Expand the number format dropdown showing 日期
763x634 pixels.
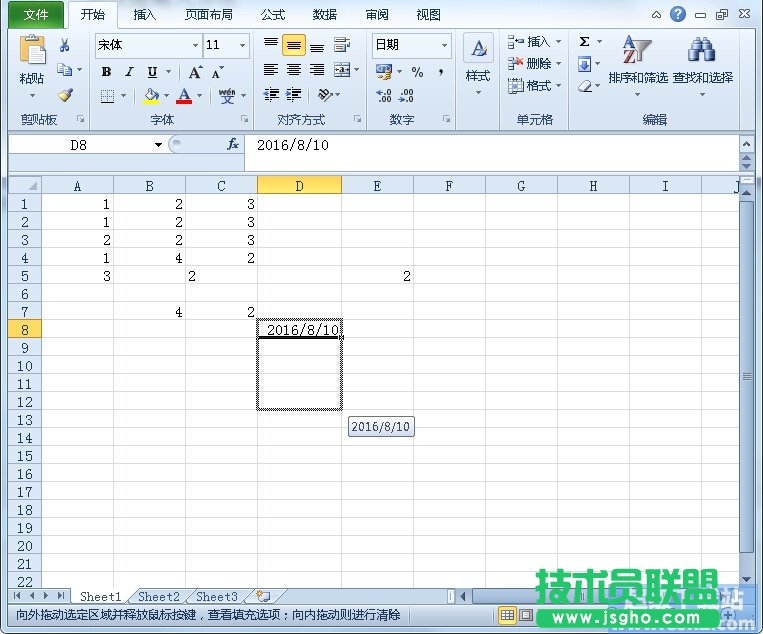point(444,45)
